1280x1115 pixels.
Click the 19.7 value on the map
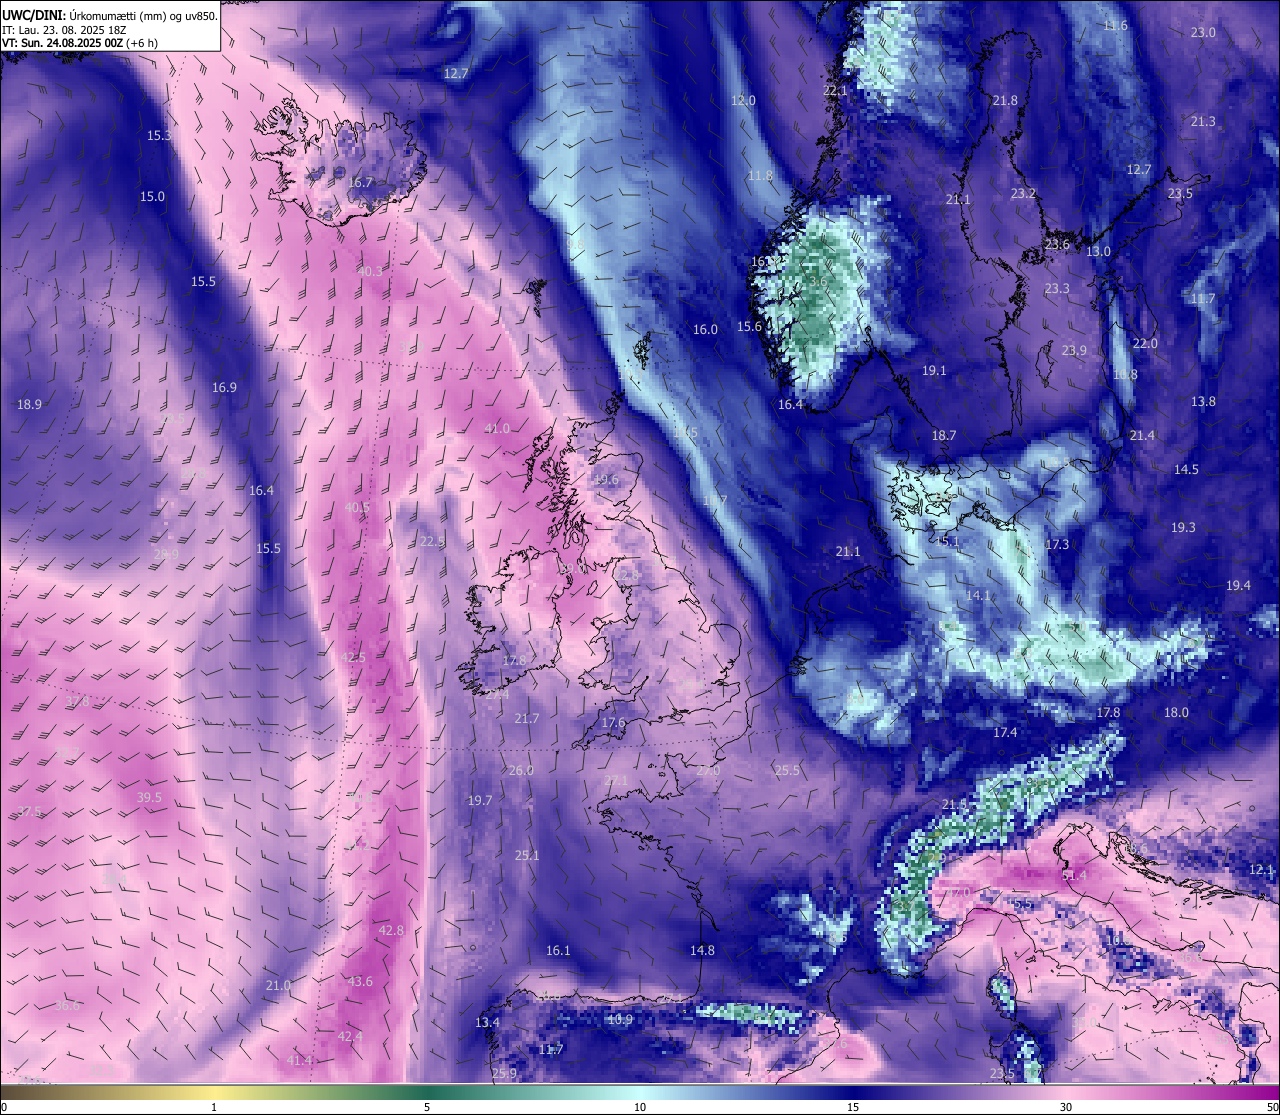(480, 801)
